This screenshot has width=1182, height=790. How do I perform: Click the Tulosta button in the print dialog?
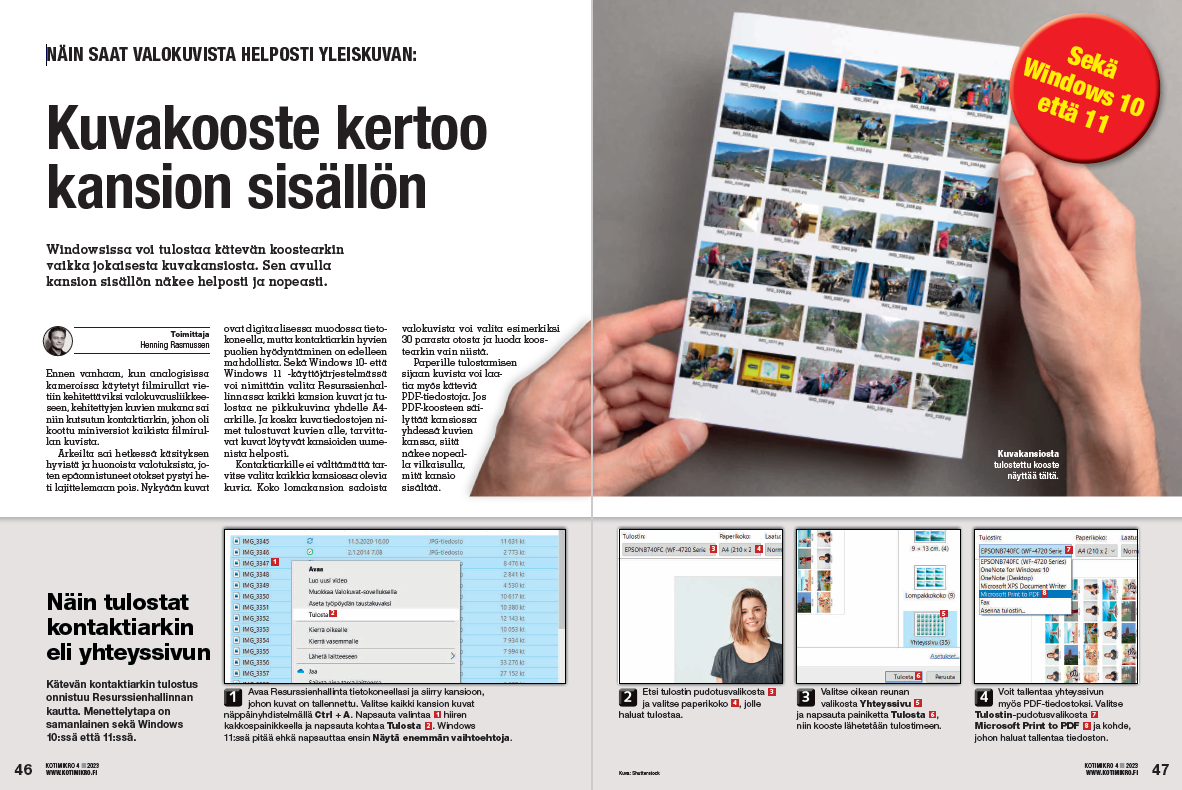pos(904,676)
